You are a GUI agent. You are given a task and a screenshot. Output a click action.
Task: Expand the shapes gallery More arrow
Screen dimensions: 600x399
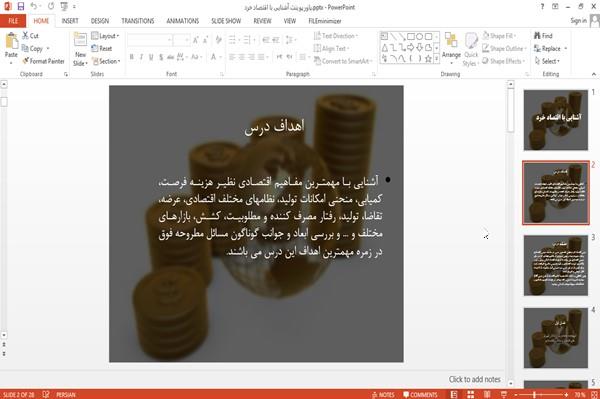click(x=437, y=59)
